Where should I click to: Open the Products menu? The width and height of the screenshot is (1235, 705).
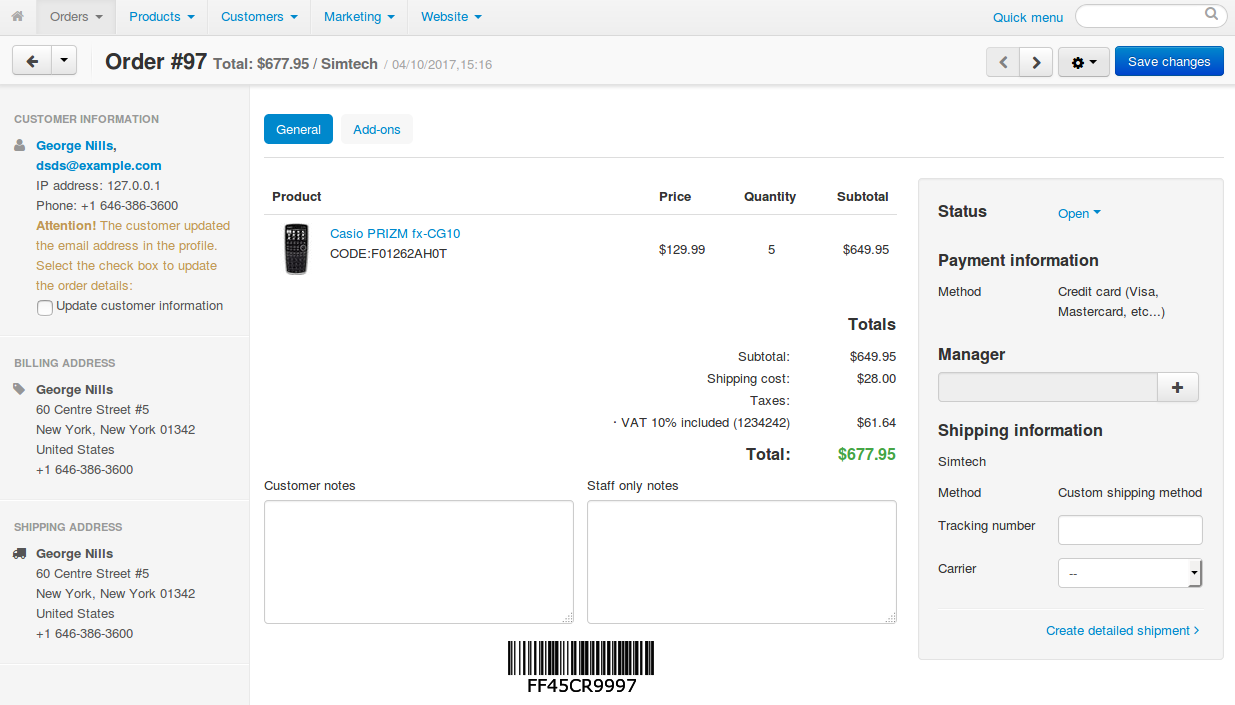click(162, 17)
